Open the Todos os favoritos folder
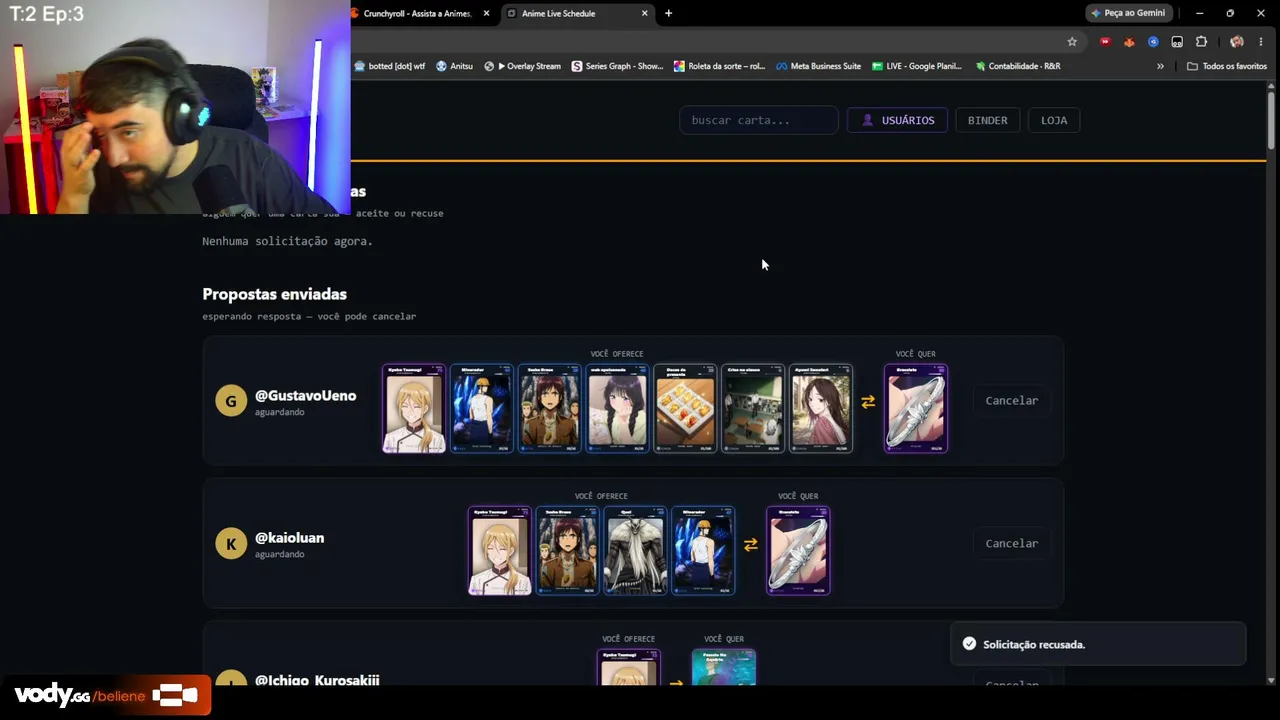The width and height of the screenshot is (1280, 720). 1227,66
